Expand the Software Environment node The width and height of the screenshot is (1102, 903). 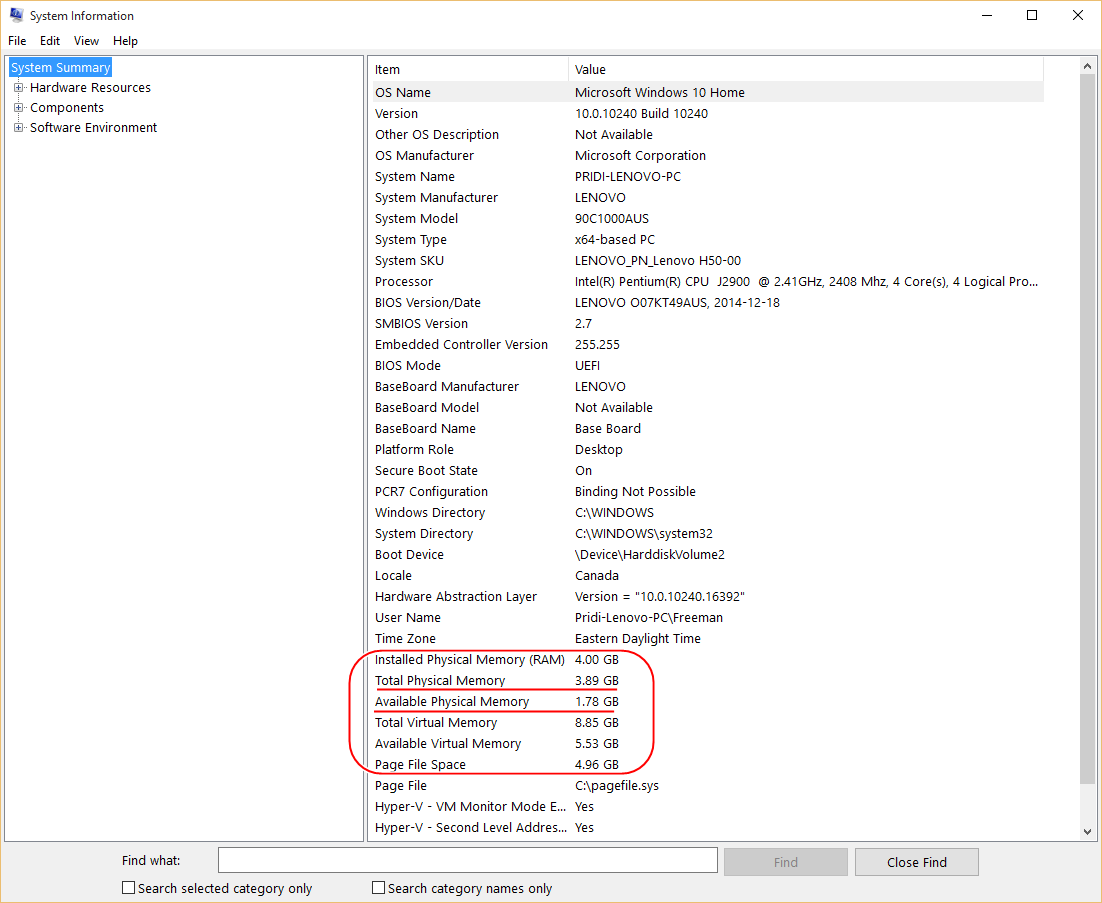(18, 127)
